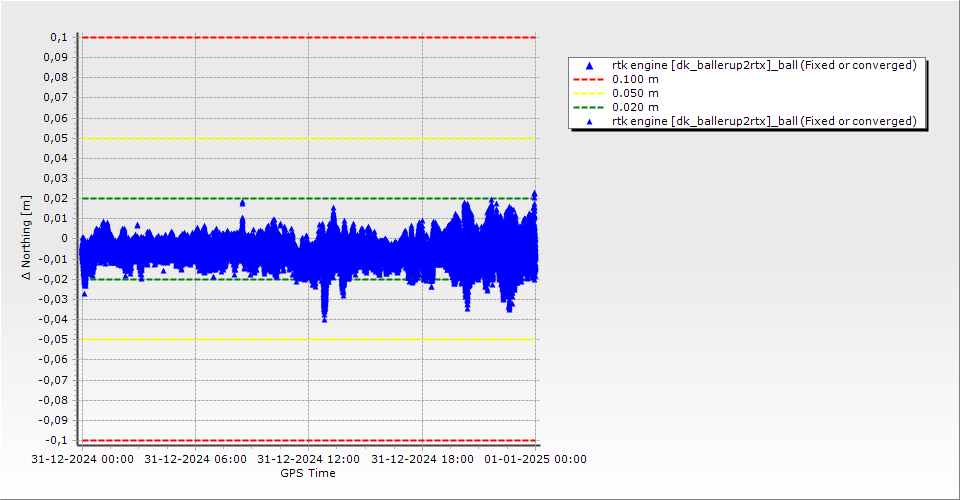Click the '-0,03' y-axis tick label

pos(53,299)
